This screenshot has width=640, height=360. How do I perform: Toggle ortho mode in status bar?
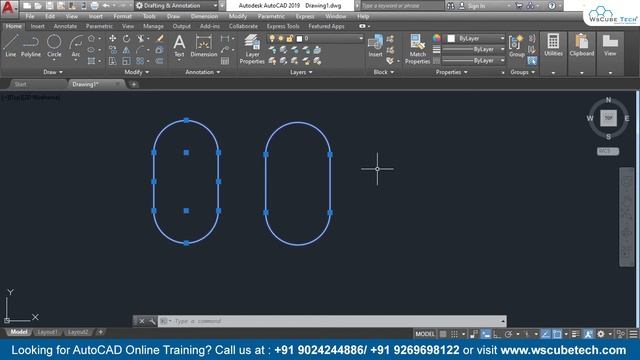497,334
